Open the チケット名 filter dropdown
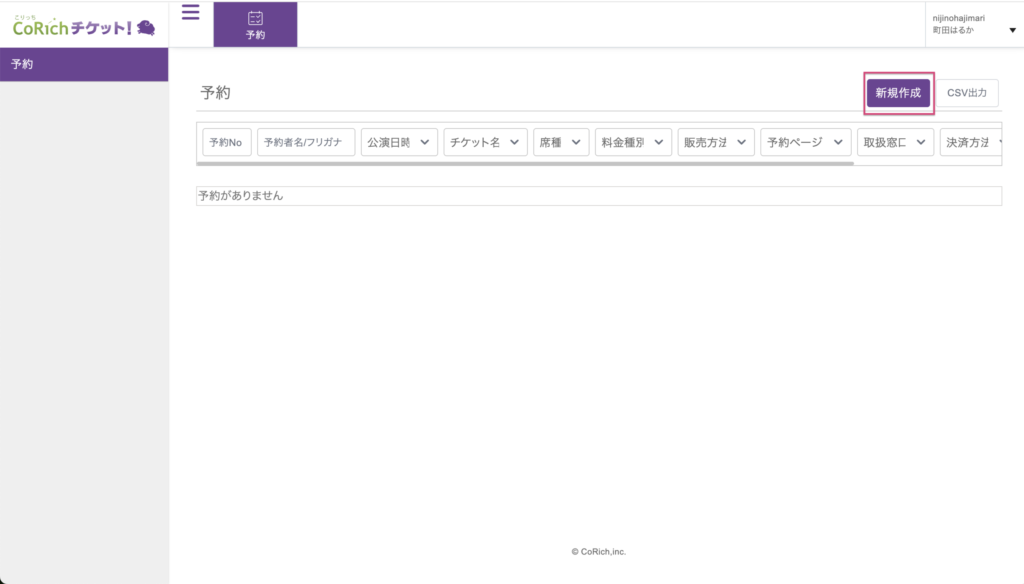Screen dimensions: 1024x584 (x=485, y=143)
